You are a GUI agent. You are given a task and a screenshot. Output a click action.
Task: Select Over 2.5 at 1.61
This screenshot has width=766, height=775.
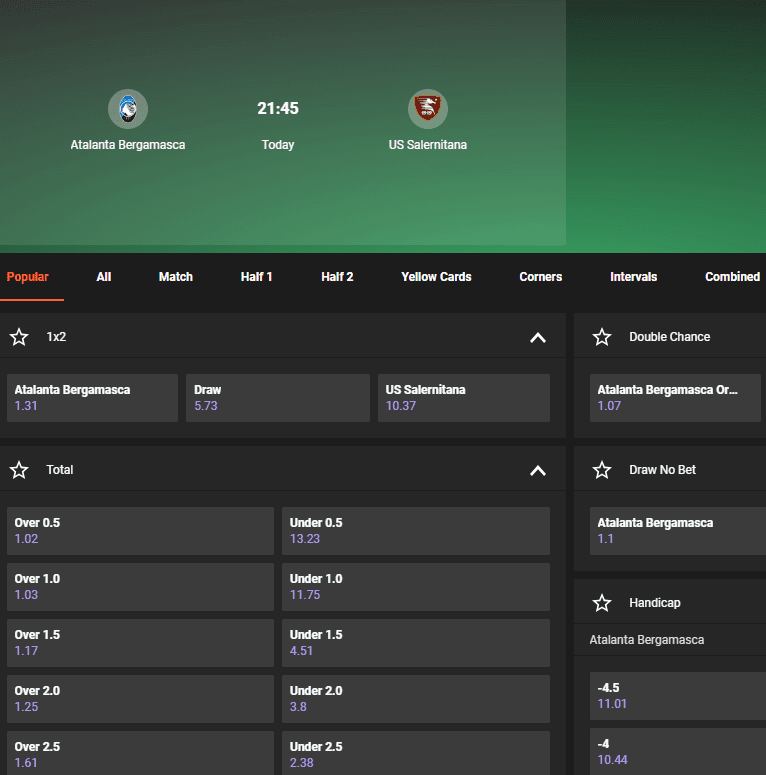140,753
